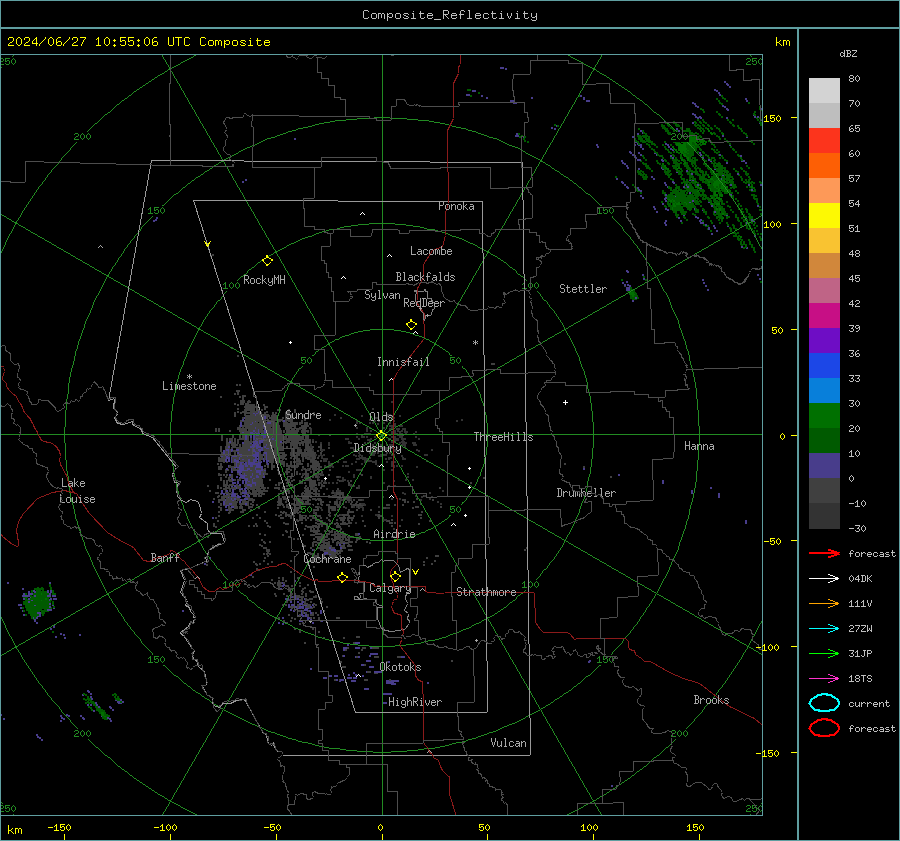Click the yellow diamond marker below Cochrane
Screen dimensions: 900x841
click(342, 578)
